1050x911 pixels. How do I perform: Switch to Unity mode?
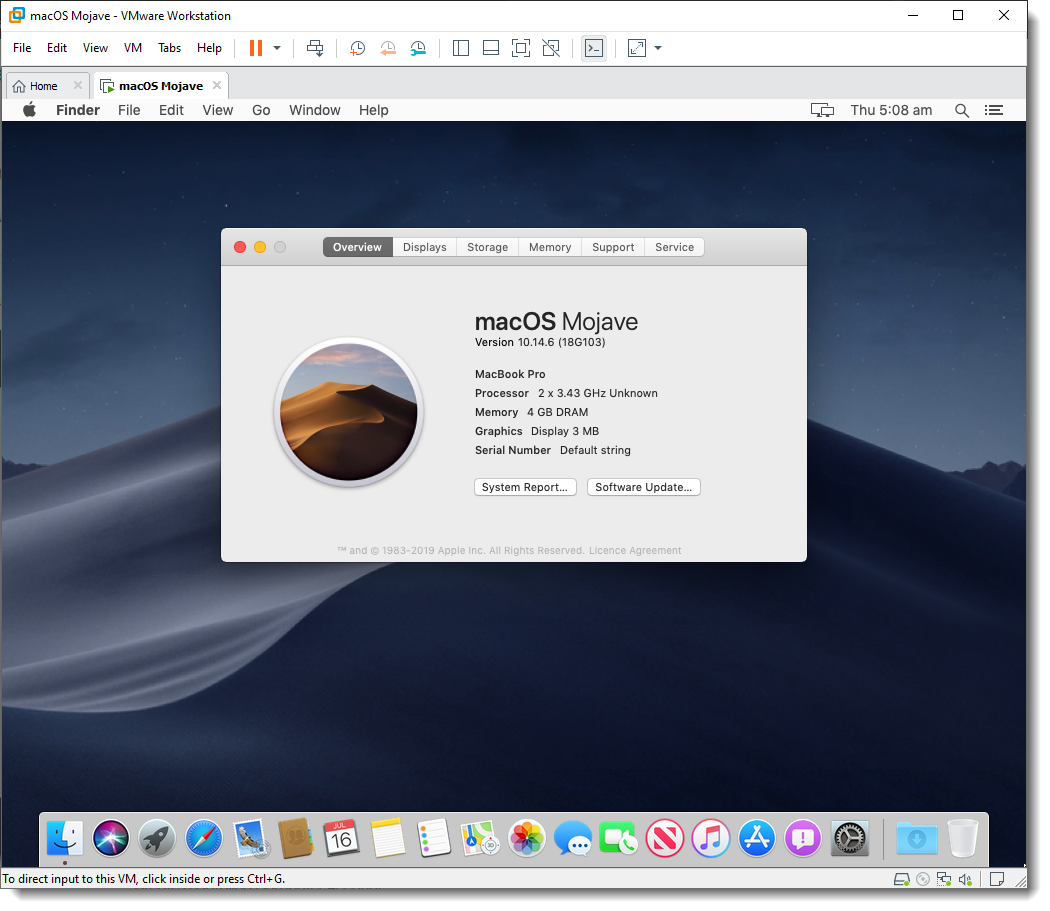(551, 48)
